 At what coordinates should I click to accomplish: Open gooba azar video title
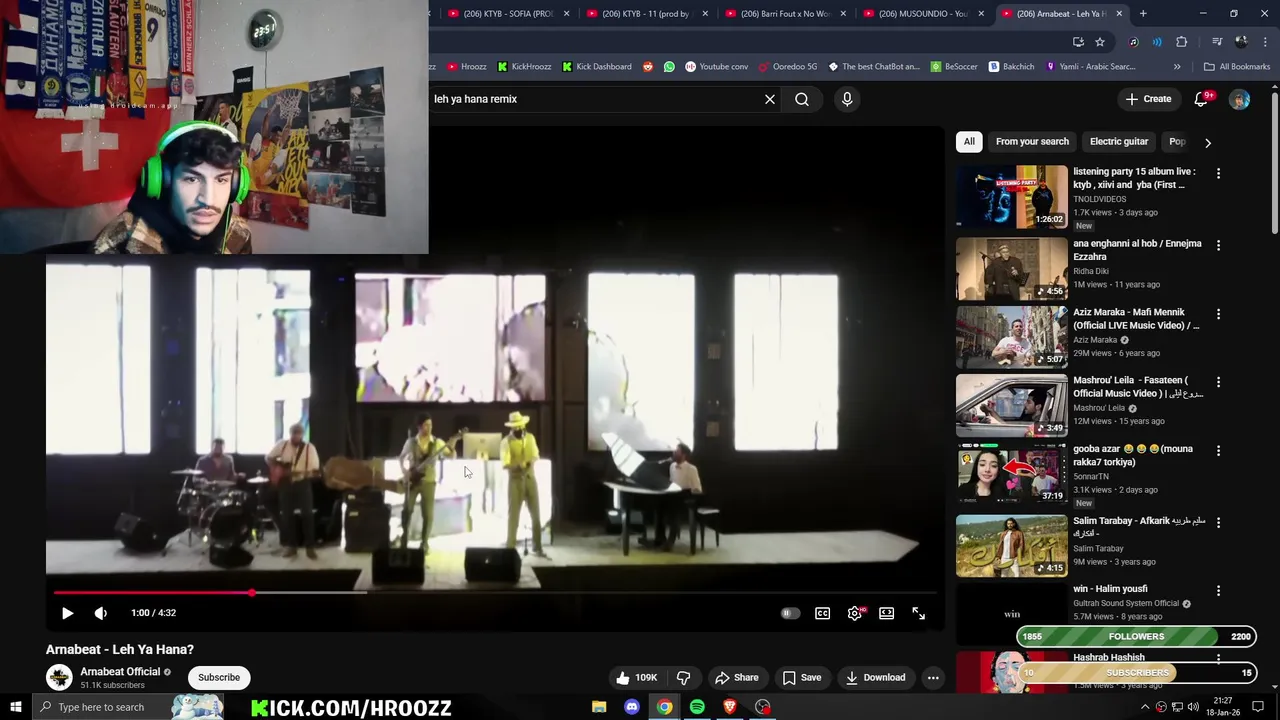pos(1133,455)
